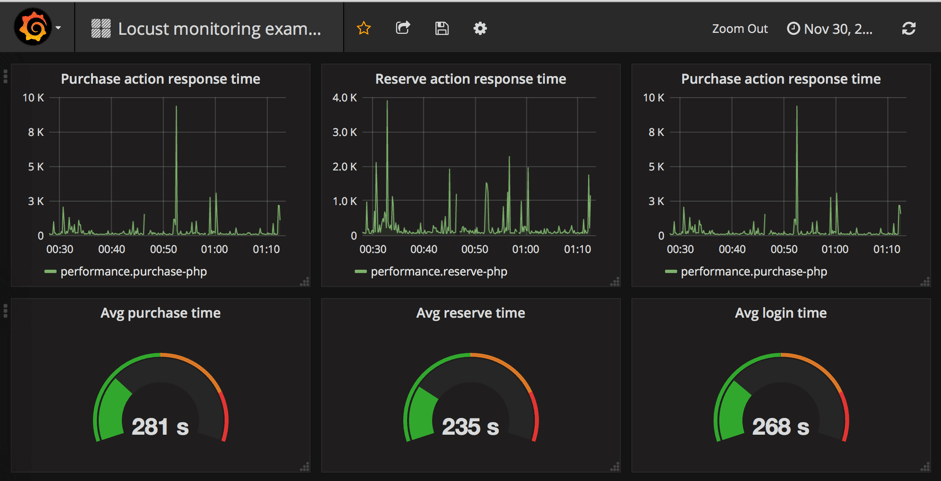Click resize handle of third graph panel
Screen dimensions: 941x481
925,281
